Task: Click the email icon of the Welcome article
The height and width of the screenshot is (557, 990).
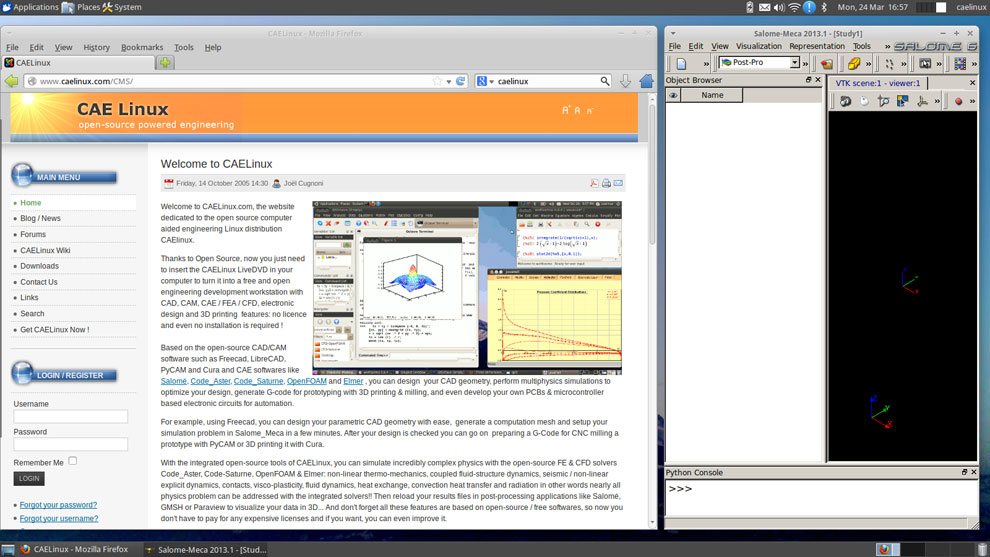Action: tap(618, 183)
